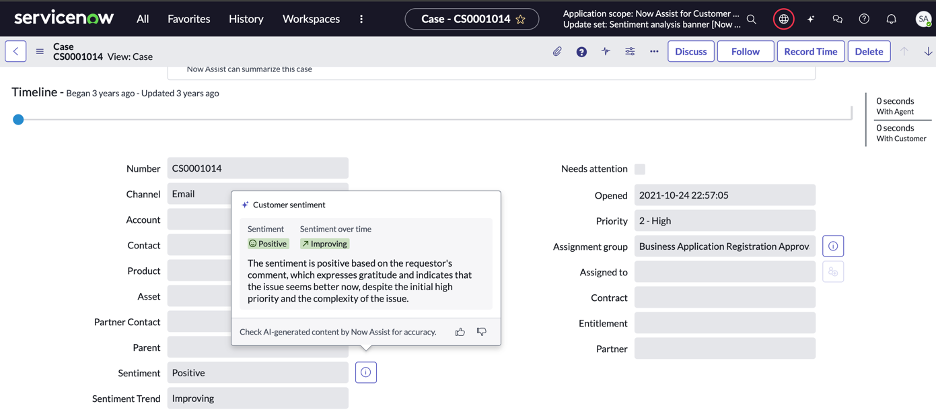Open the Favorites menu

189,19
